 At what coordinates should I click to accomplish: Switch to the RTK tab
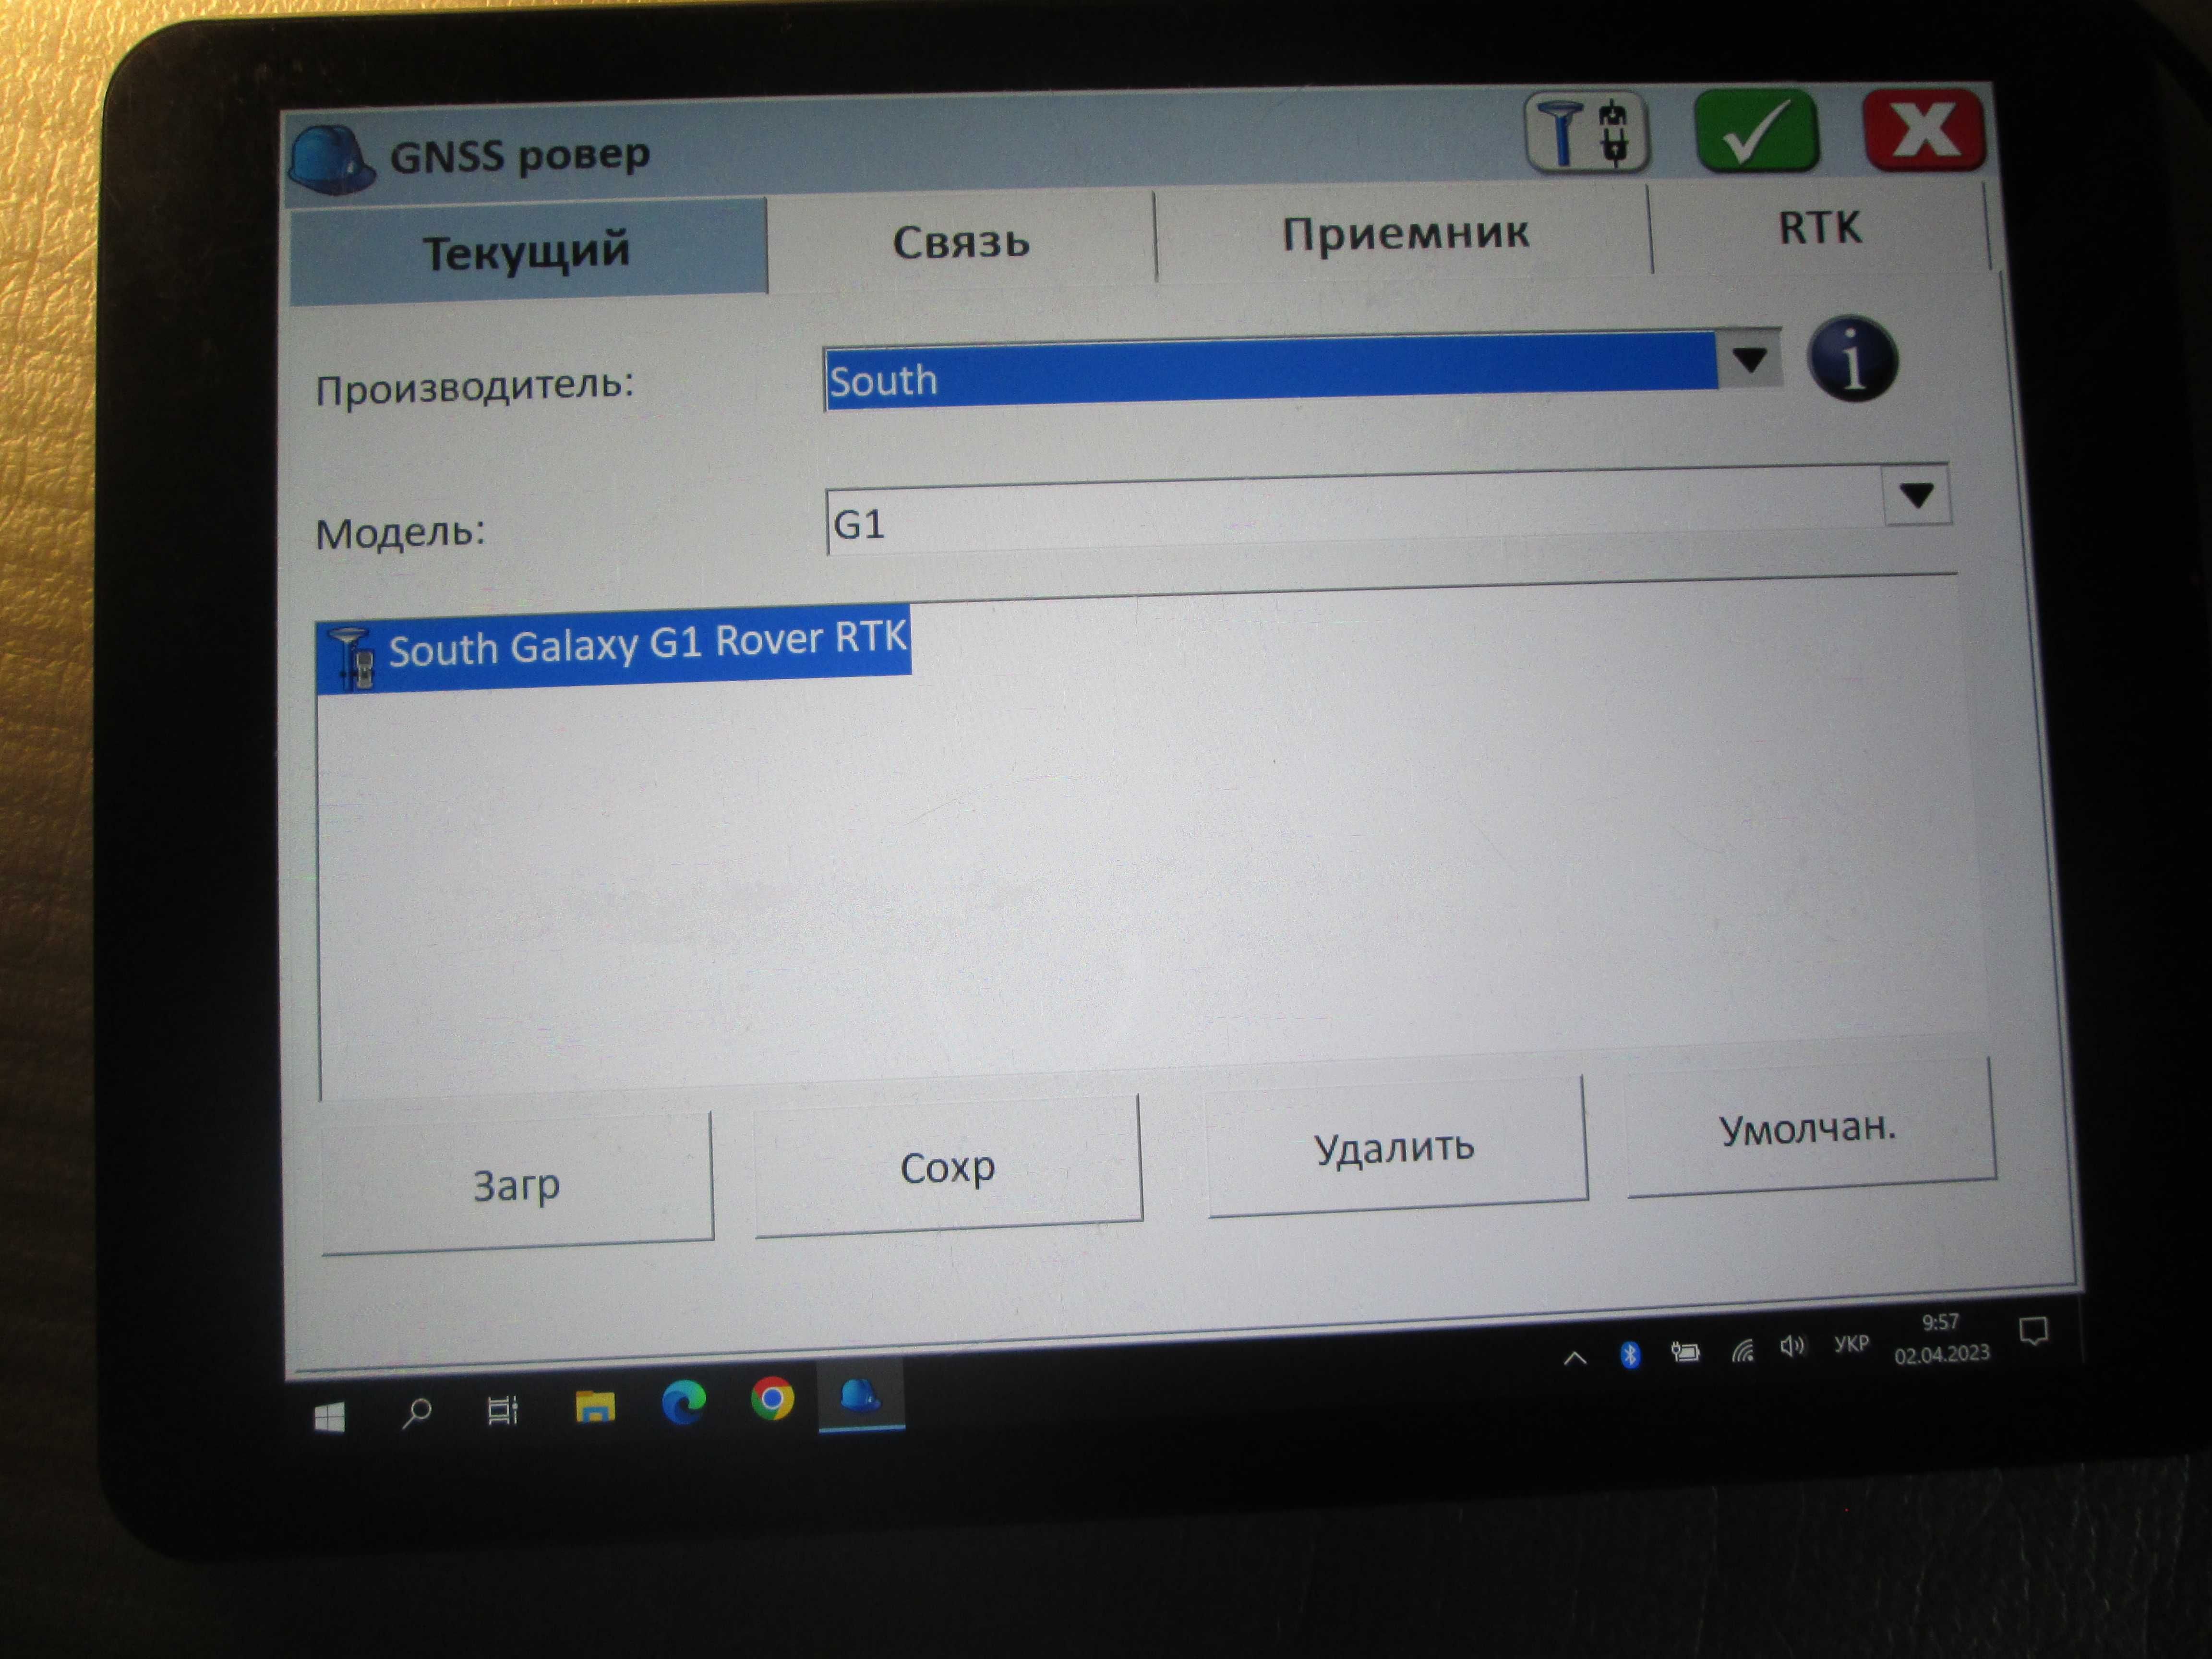coord(1819,228)
